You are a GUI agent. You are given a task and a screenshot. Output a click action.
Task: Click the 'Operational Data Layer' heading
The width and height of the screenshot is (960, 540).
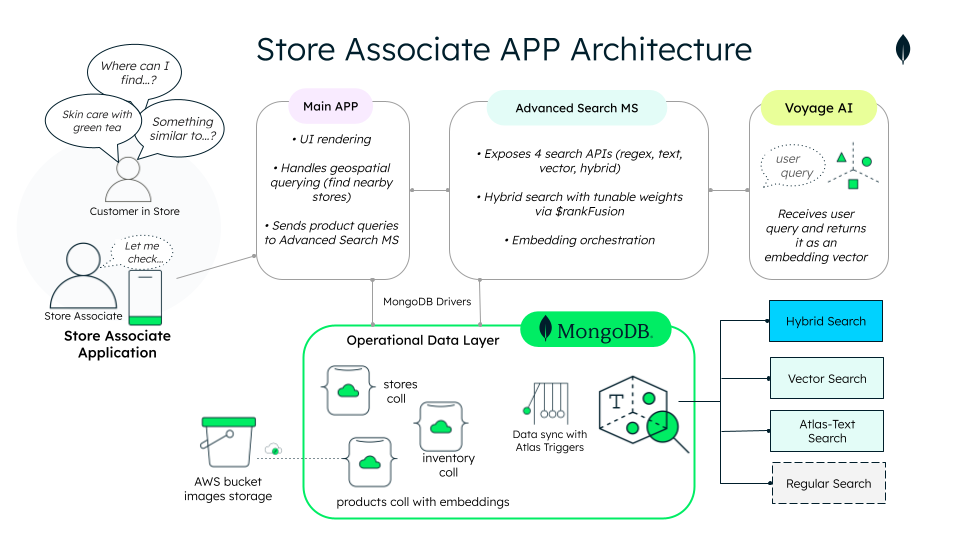pyautogui.click(x=422, y=340)
